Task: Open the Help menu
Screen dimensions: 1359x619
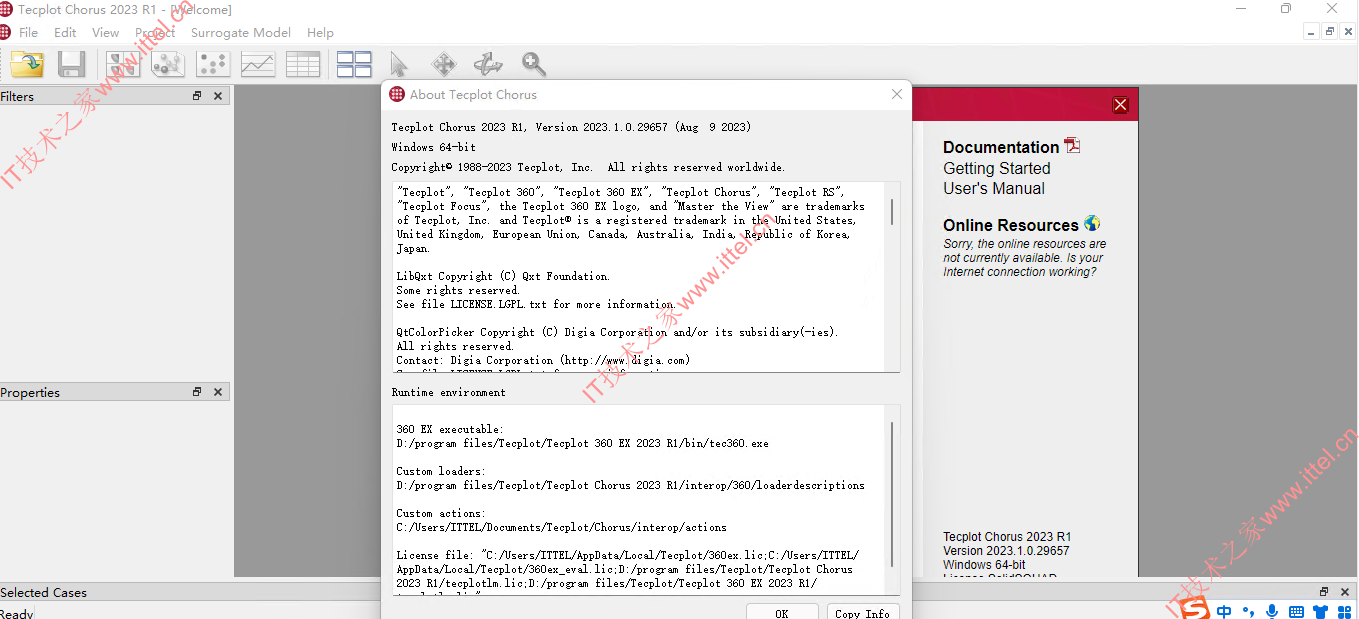Action: [x=320, y=32]
